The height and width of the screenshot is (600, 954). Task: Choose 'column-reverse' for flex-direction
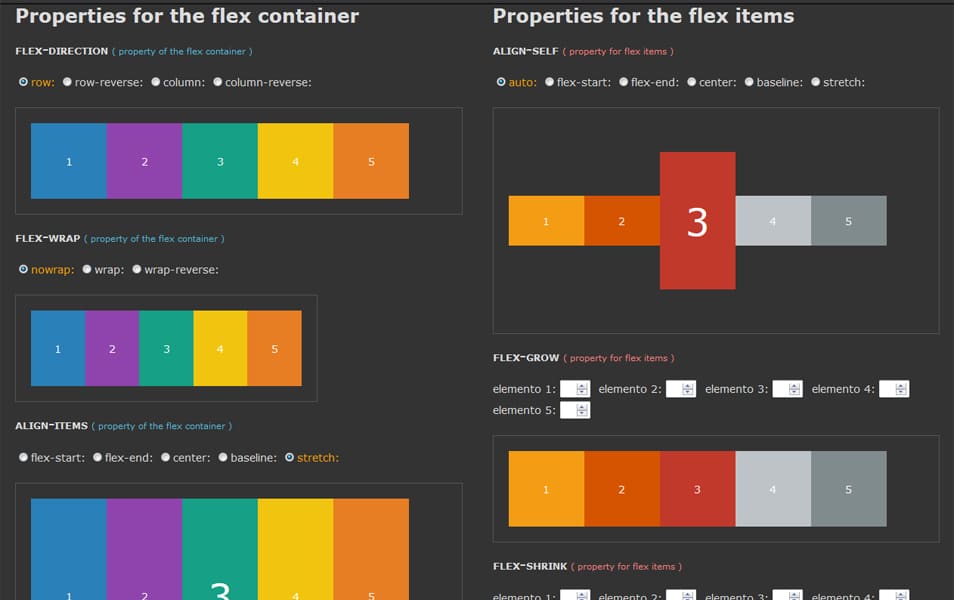[217, 82]
